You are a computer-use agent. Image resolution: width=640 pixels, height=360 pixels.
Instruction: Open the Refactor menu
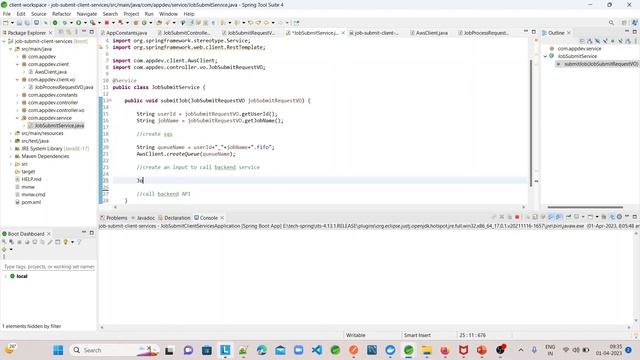61,14
